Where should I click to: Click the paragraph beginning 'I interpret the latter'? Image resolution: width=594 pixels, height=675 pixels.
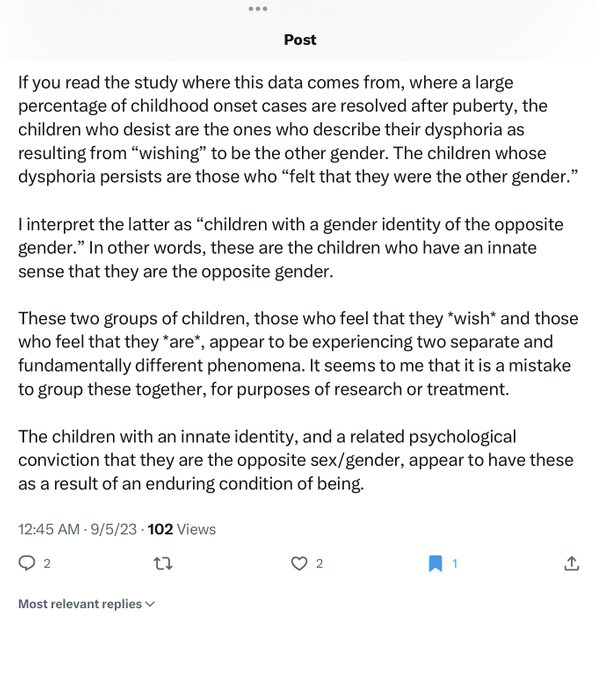coord(291,248)
